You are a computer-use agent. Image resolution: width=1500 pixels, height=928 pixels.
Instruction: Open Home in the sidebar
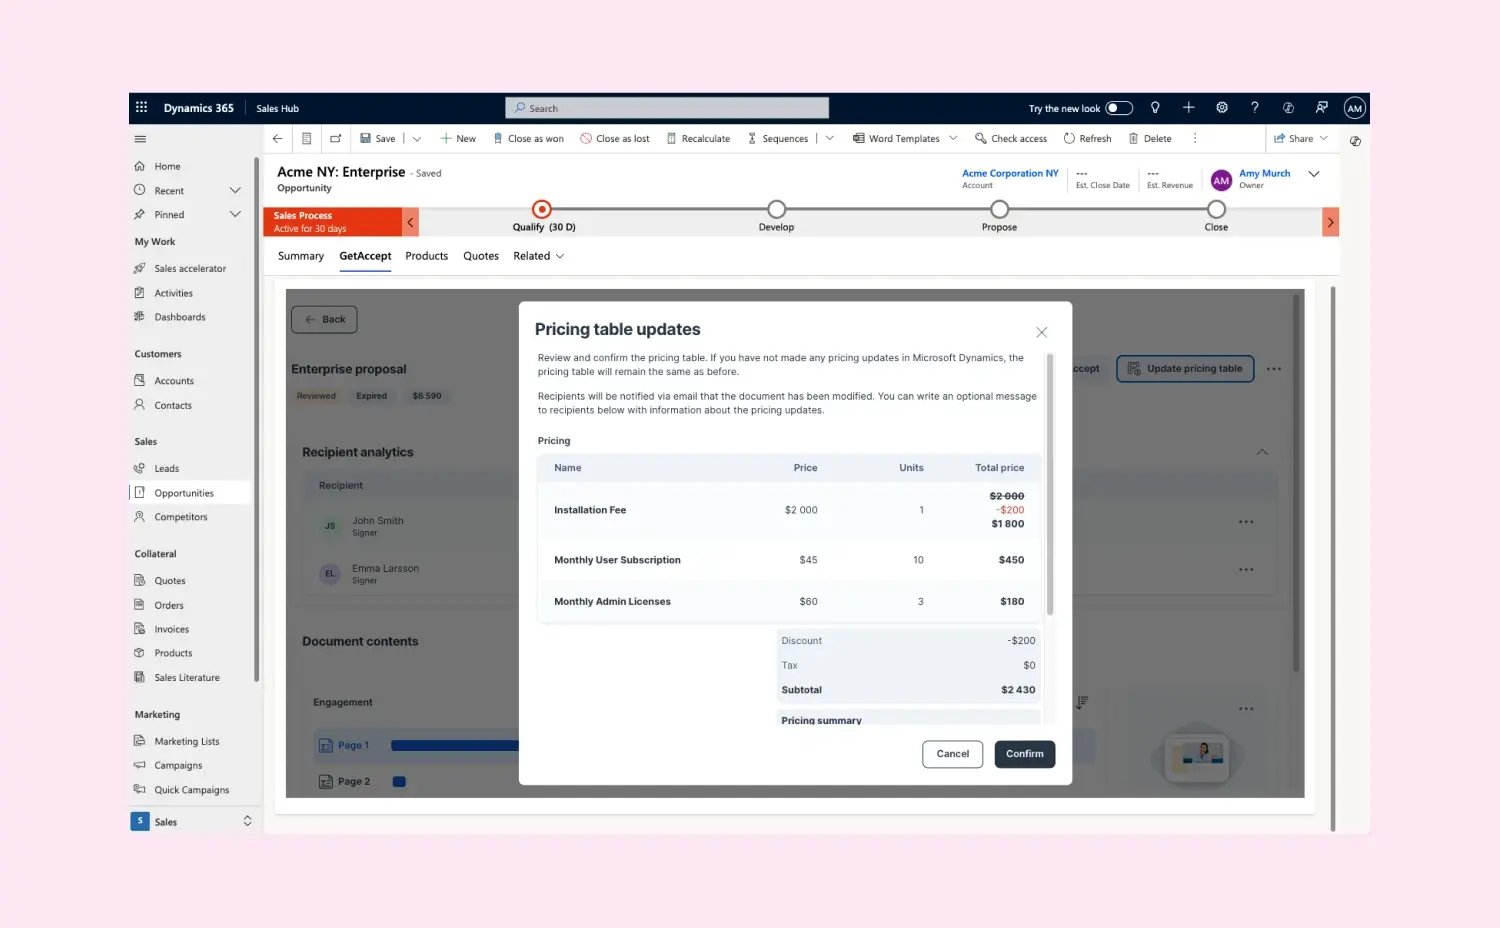click(x=167, y=166)
